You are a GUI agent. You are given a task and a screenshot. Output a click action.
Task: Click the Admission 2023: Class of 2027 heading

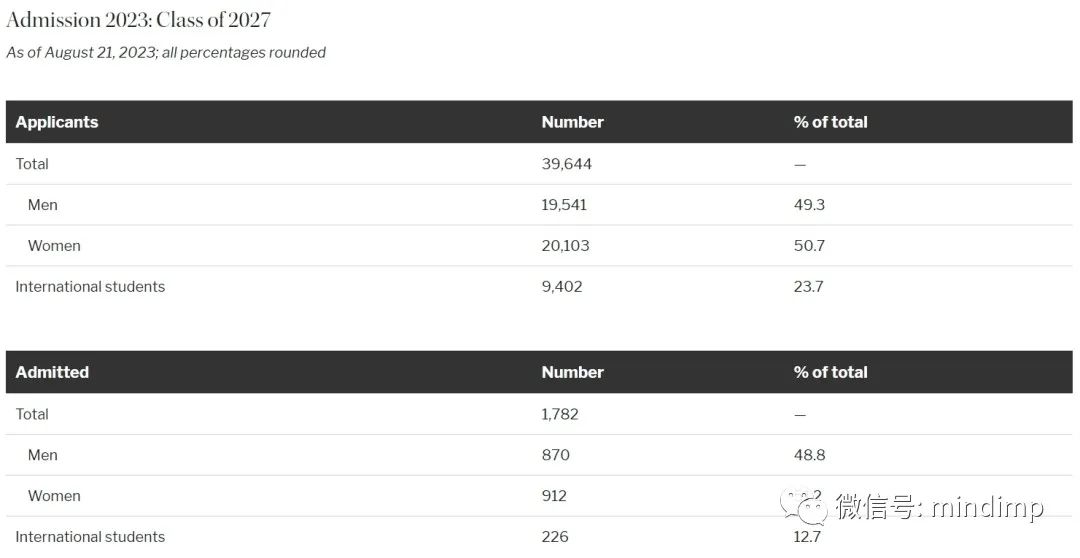(x=138, y=20)
